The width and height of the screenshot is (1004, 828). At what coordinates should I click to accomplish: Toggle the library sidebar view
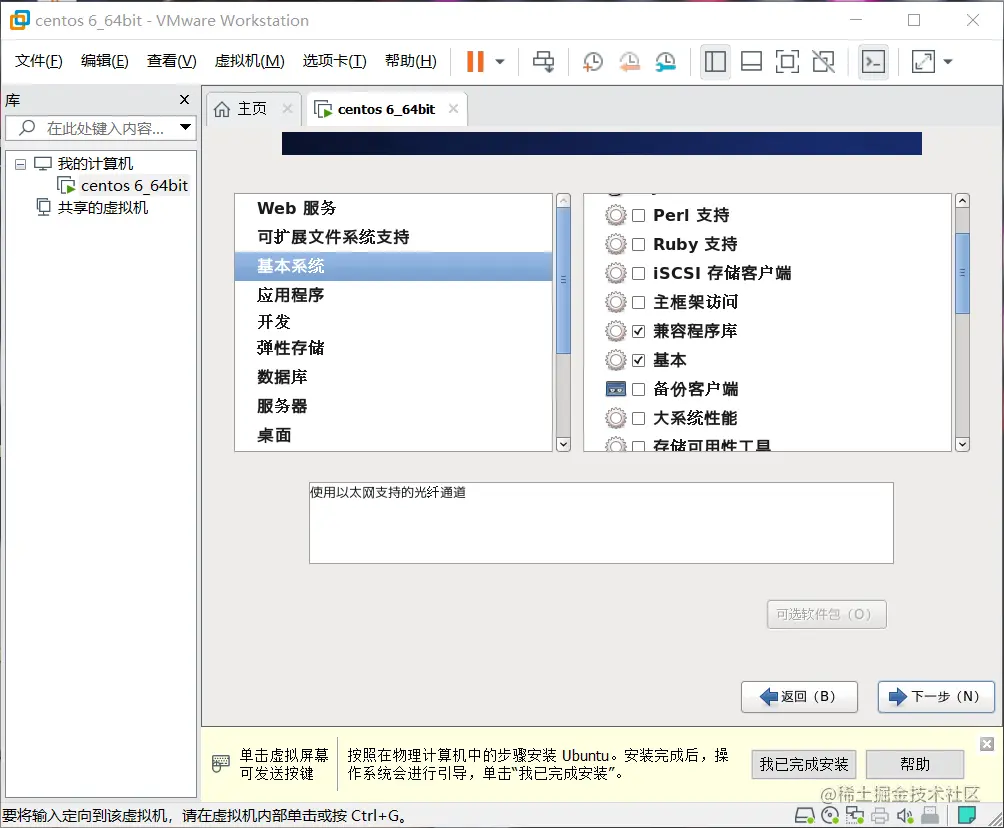715,61
